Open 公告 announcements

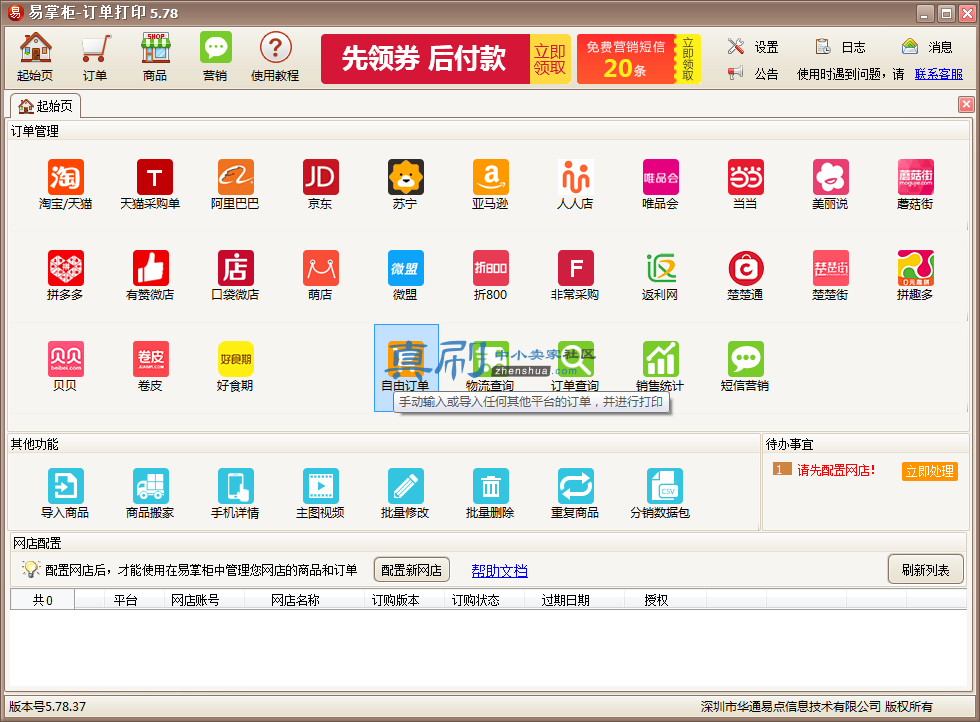pyautogui.click(x=753, y=74)
